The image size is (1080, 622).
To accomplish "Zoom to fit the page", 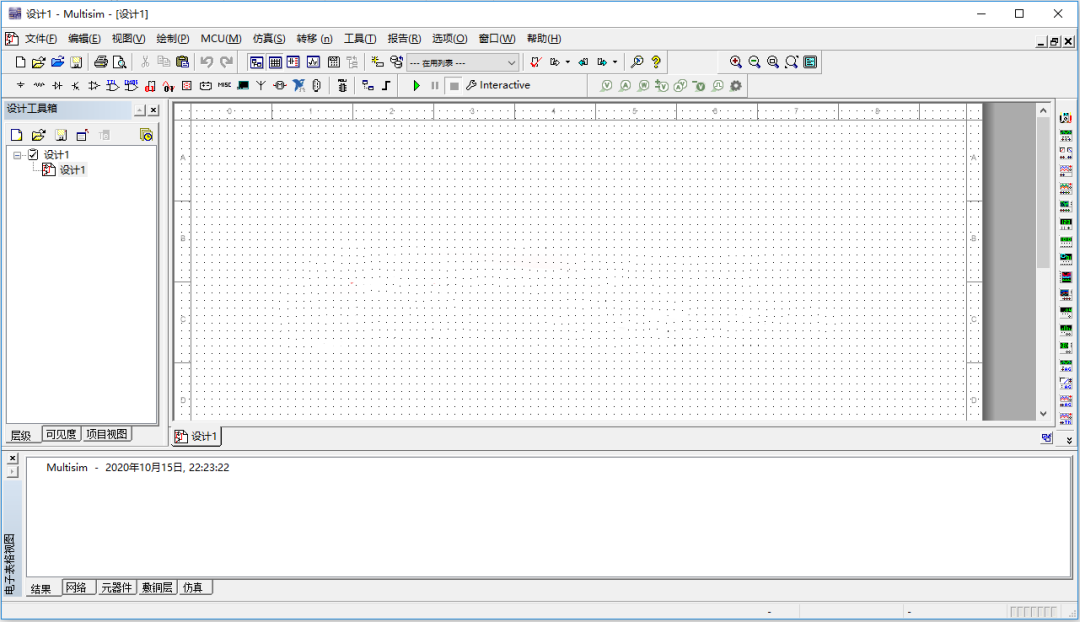I will 791,62.
